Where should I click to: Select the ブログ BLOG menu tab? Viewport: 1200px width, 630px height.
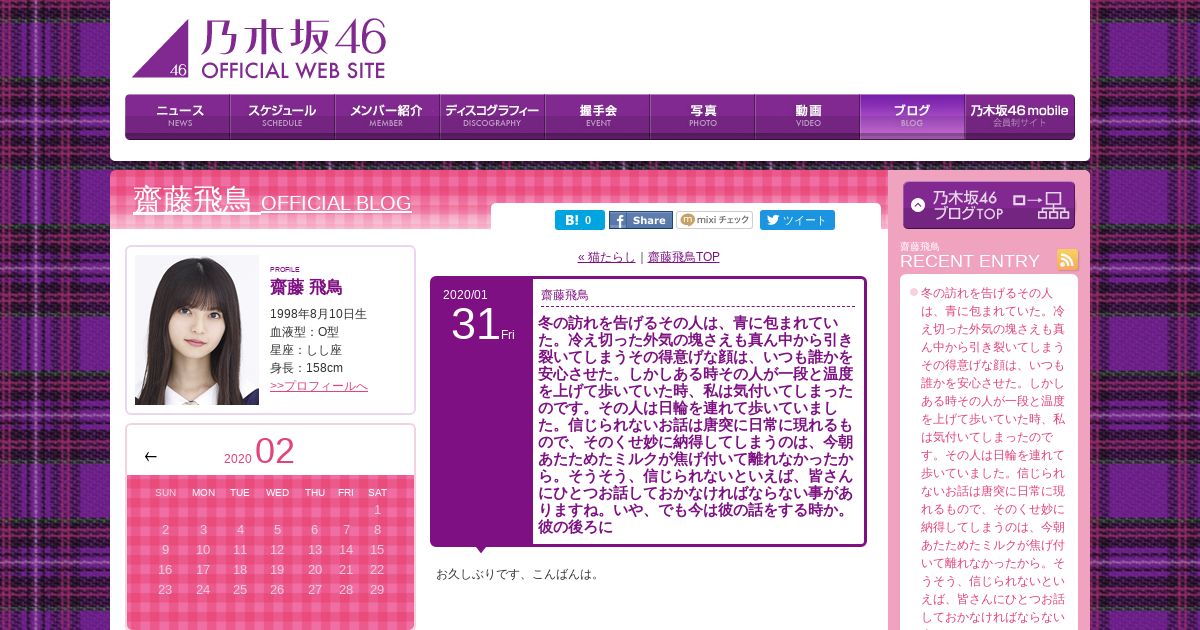(912, 116)
